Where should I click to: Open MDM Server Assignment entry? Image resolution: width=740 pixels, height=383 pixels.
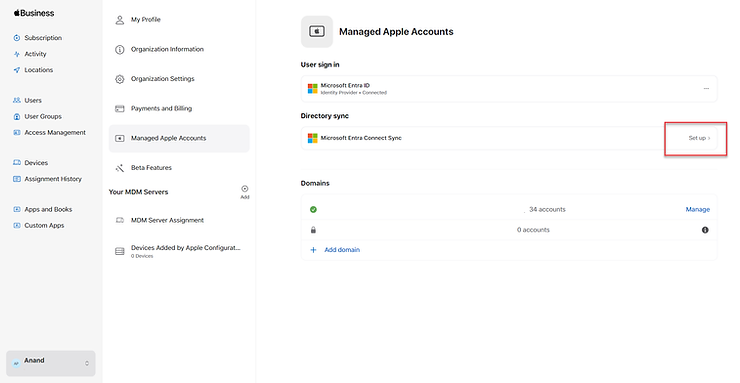(x=179, y=220)
